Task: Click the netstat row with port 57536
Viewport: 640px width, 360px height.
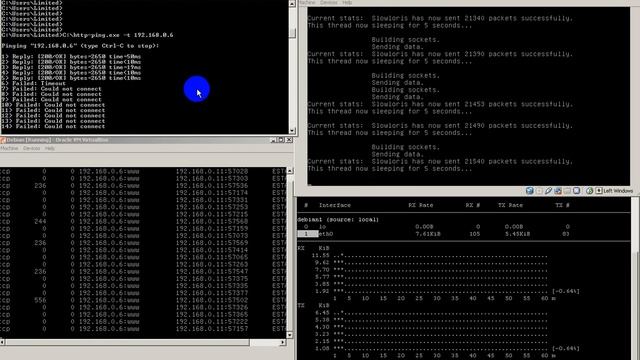Action: pyautogui.click(x=143, y=186)
